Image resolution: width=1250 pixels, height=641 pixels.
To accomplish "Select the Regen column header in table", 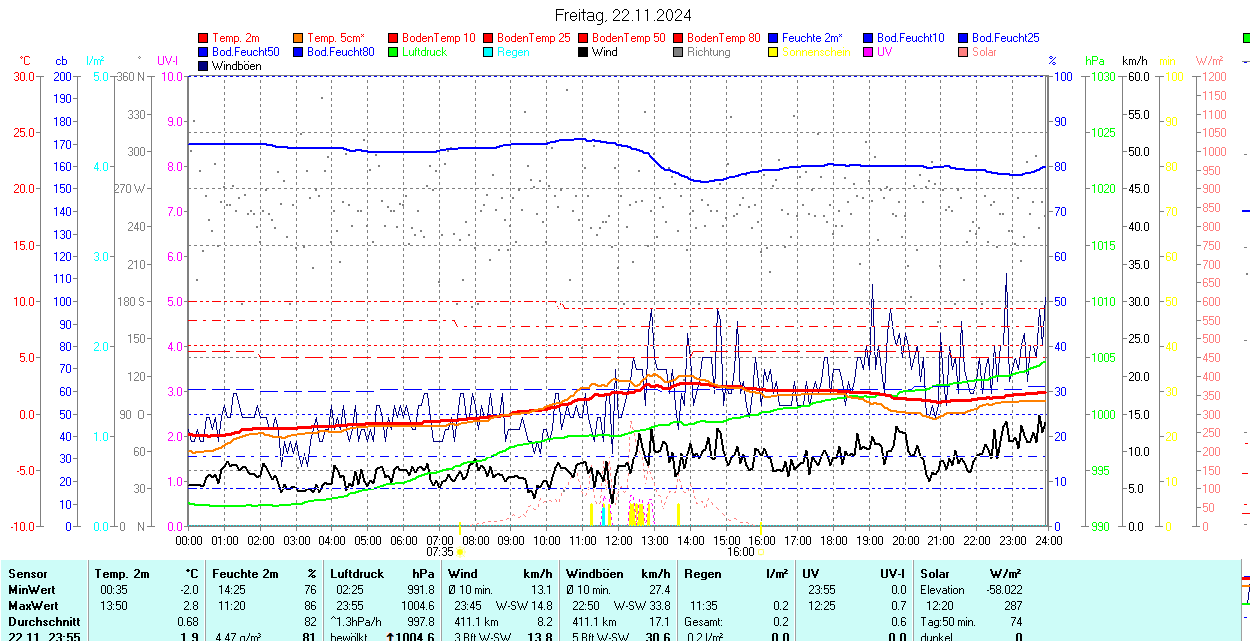I will point(702,574).
